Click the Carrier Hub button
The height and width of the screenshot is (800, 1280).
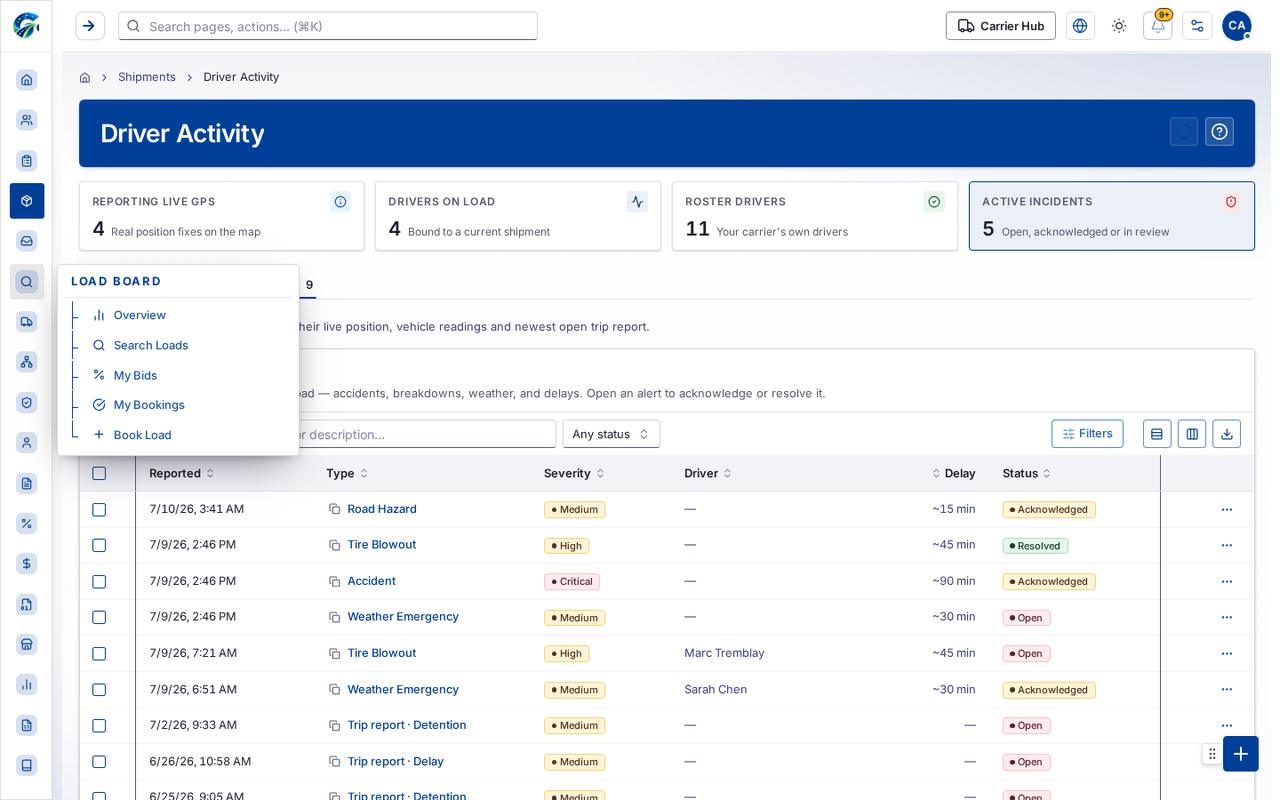point(1001,26)
